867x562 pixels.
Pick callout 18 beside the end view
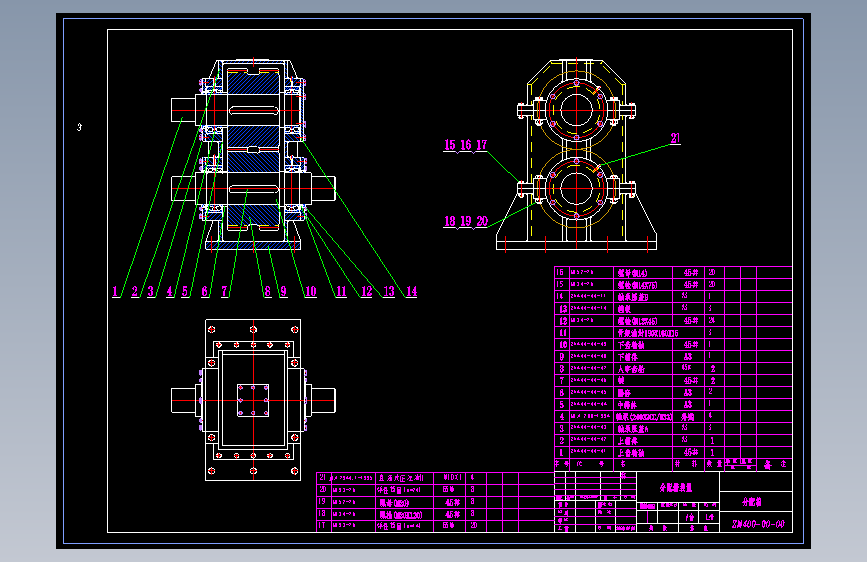(450, 221)
